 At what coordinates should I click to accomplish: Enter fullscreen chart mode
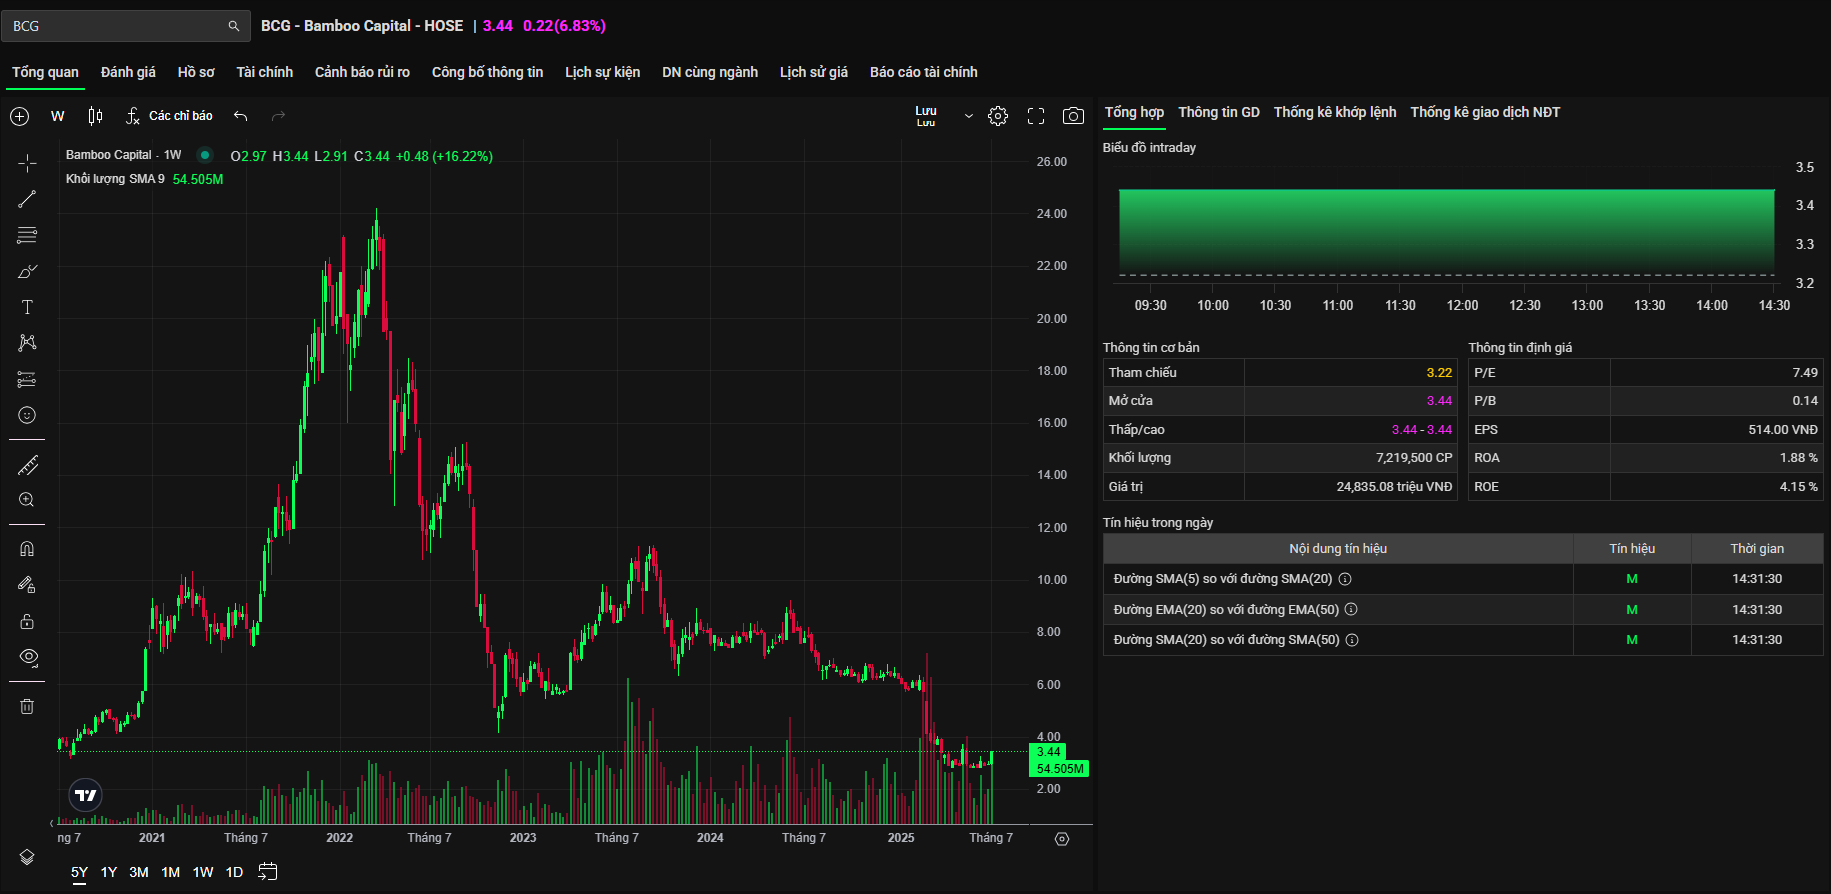click(1036, 116)
